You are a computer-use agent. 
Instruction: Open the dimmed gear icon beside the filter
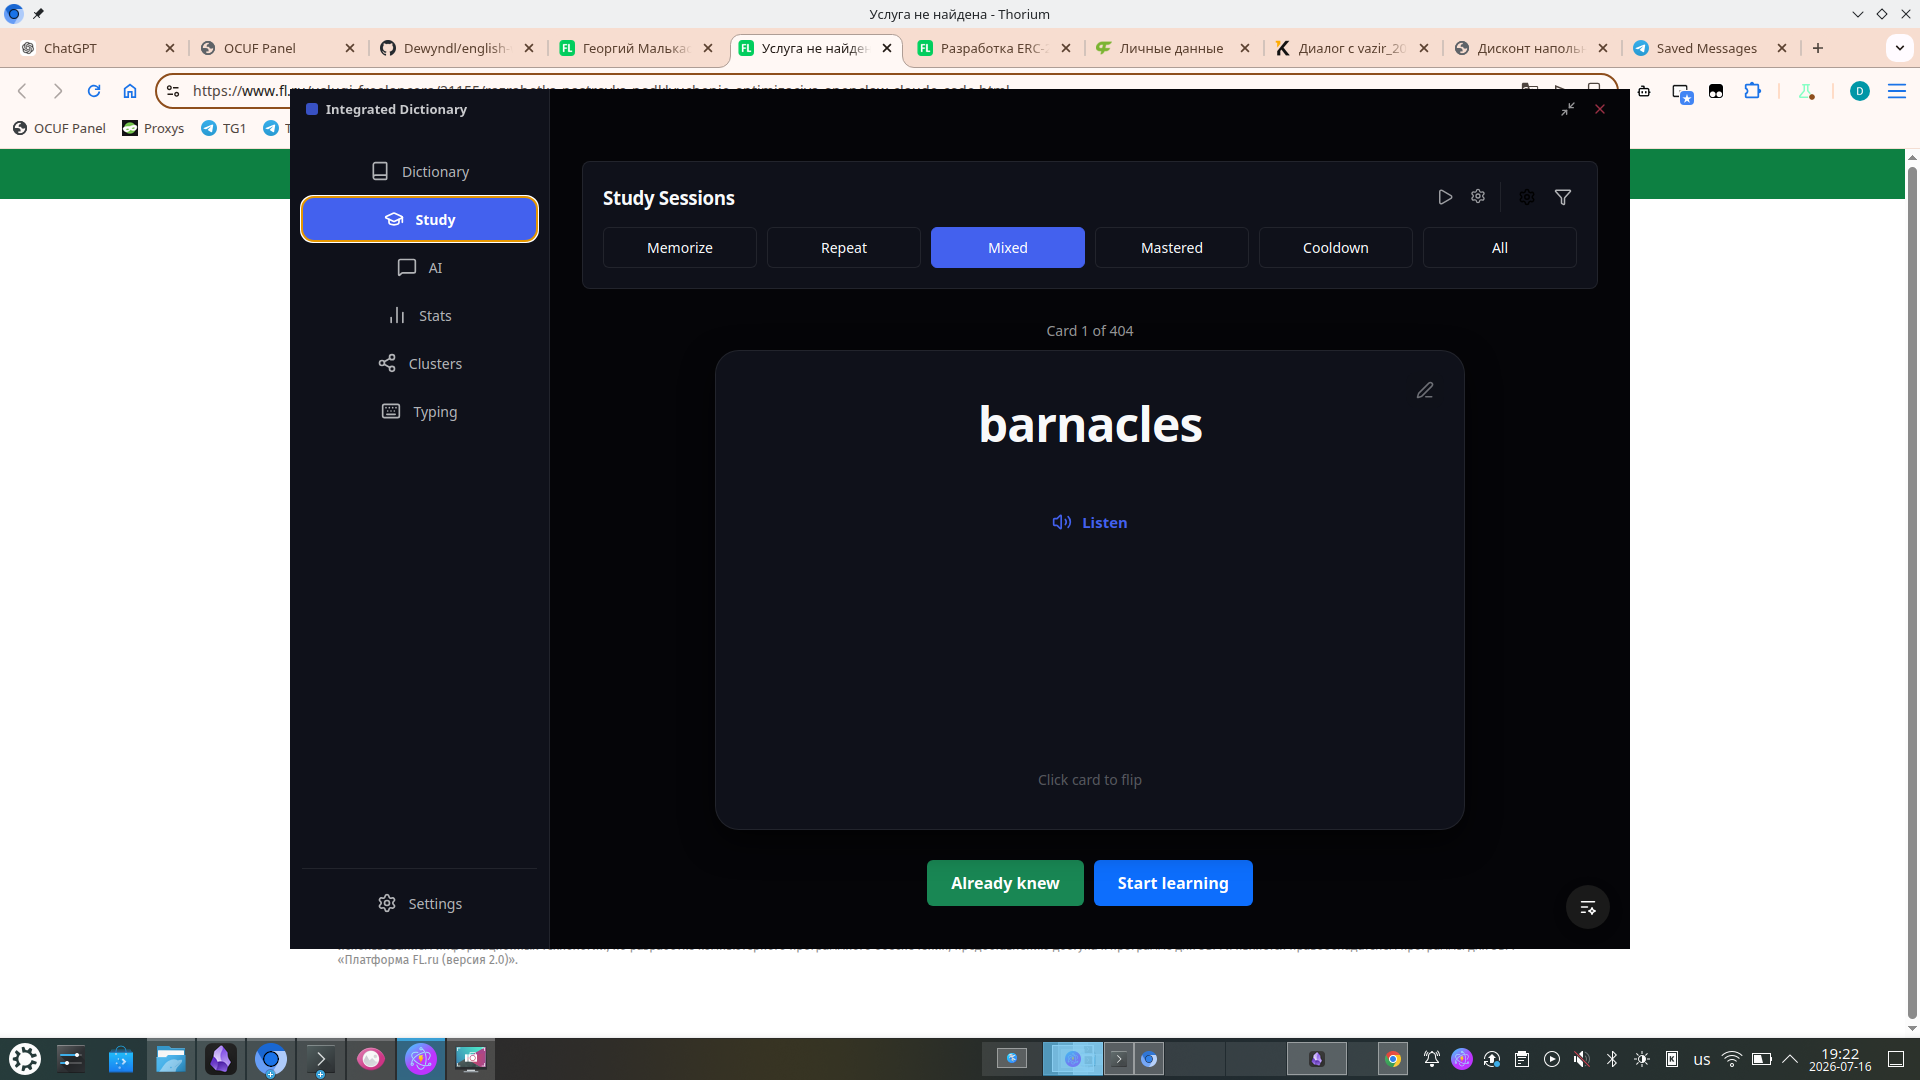click(x=1527, y=197)
